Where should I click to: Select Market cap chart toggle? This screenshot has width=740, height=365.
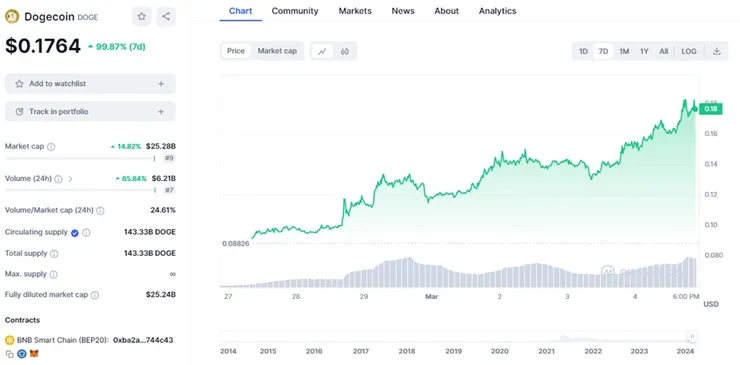pos(277,51)
